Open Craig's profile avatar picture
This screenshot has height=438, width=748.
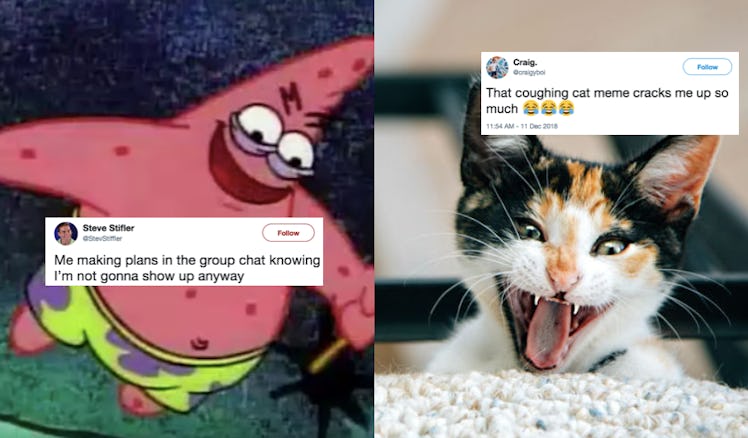point(497,67)
